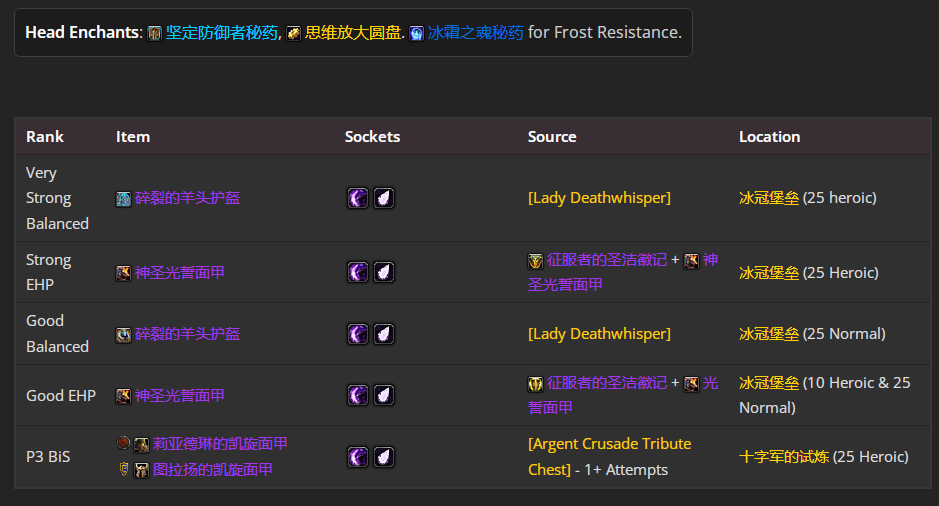Open the 冰霜之魂秘药 link
The image size is (939, 506).
[x=475, y=32]
